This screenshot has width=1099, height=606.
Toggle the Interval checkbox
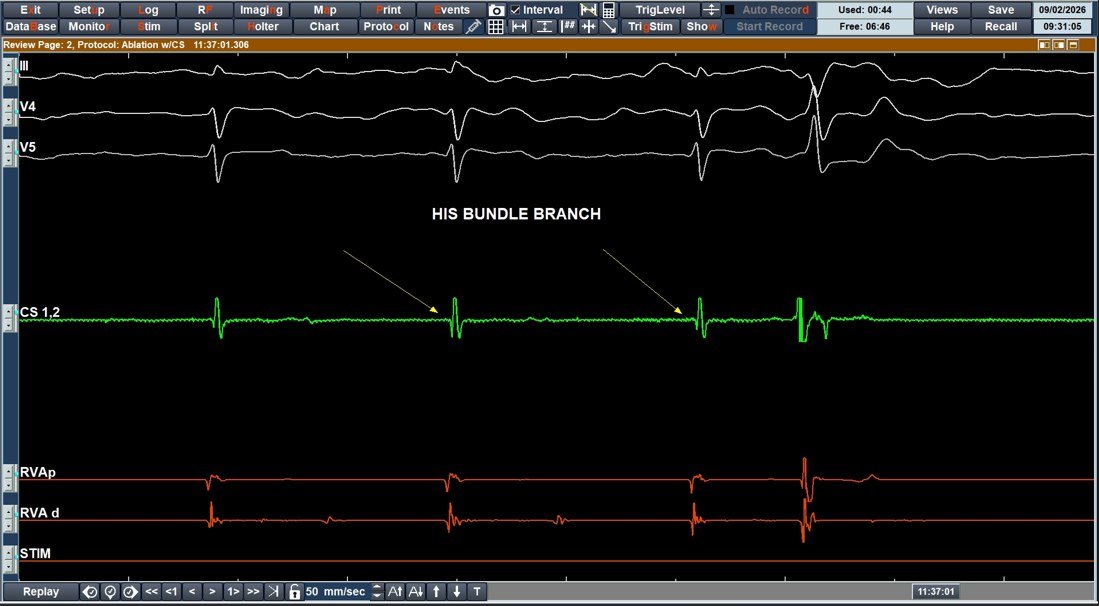[515, 11]
